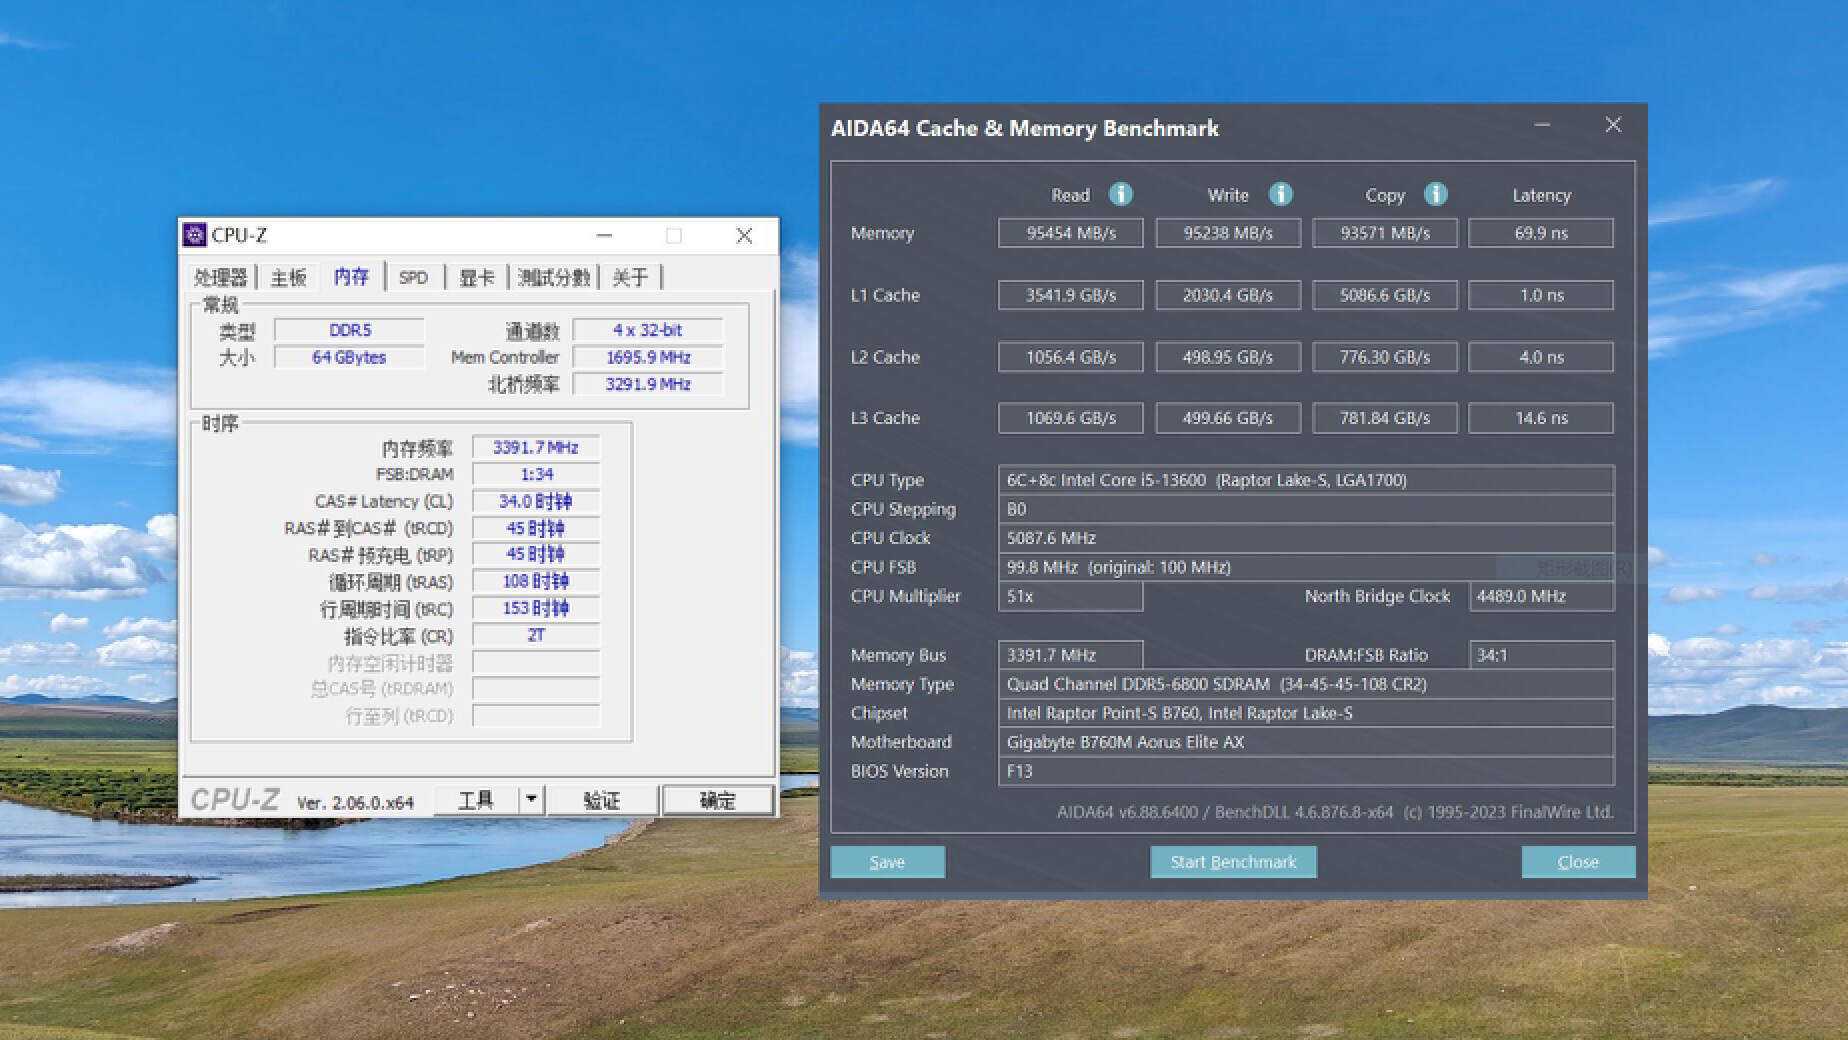Go to the 关于 tab

pos(629,277)
